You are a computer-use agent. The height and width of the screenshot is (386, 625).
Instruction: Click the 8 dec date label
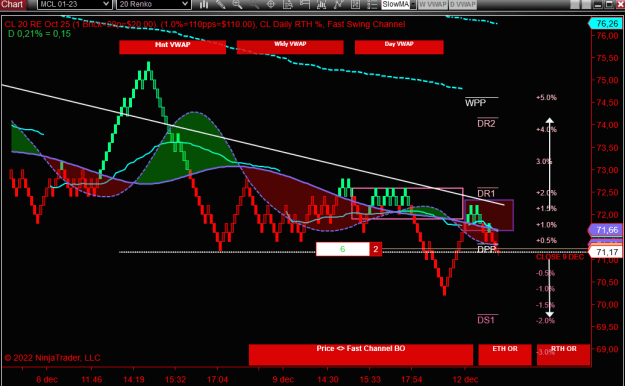[x=47, y=380]
